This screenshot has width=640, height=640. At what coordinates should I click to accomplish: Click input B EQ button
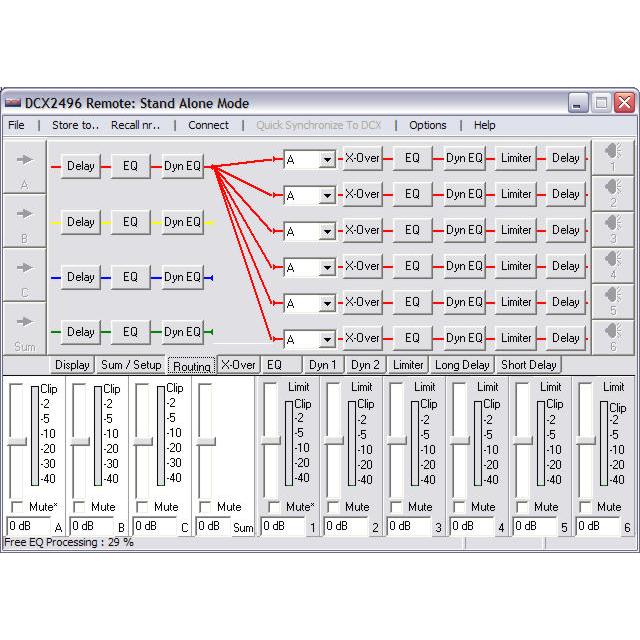tap(130, 222)
